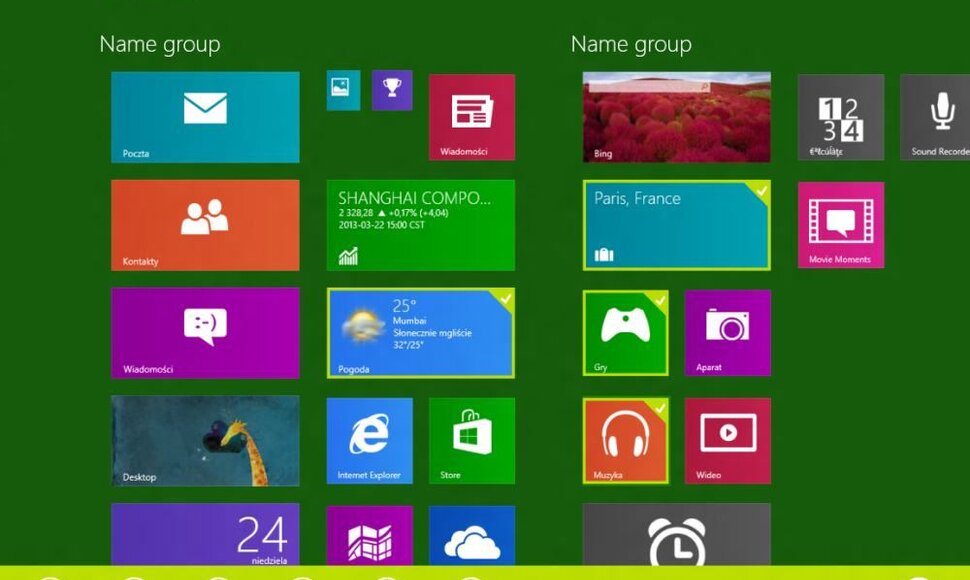Screen dimensions: 970x580
Task: Open the calculator tile with digits 1234
Action: [841, 117]
